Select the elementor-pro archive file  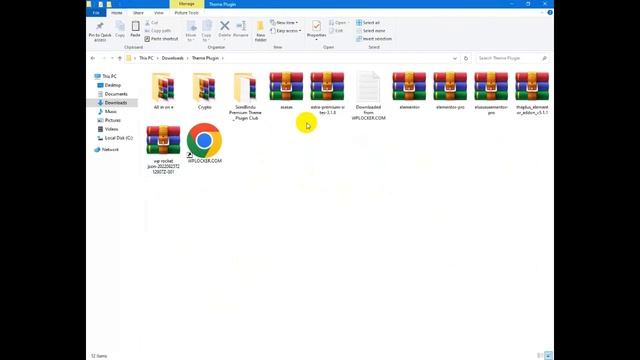(x=450, y=91)
